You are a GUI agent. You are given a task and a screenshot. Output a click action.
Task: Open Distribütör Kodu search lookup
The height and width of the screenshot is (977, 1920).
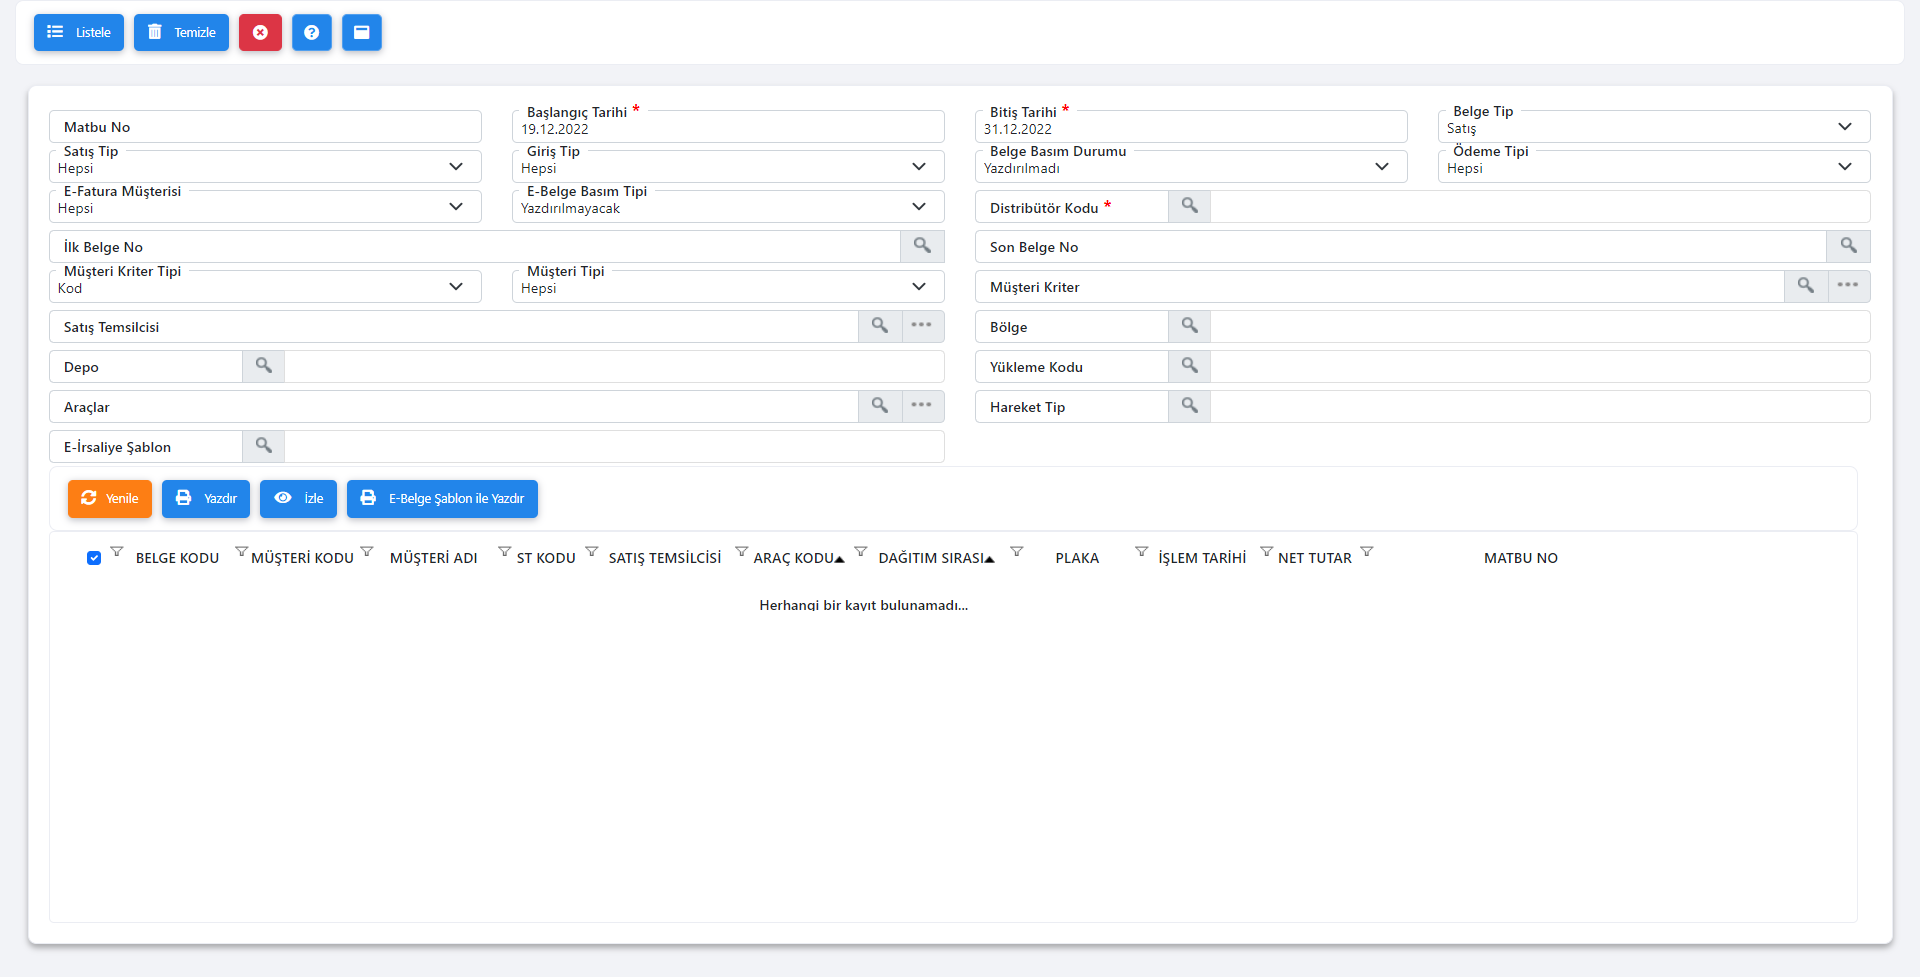click(x=1189, y=206)
